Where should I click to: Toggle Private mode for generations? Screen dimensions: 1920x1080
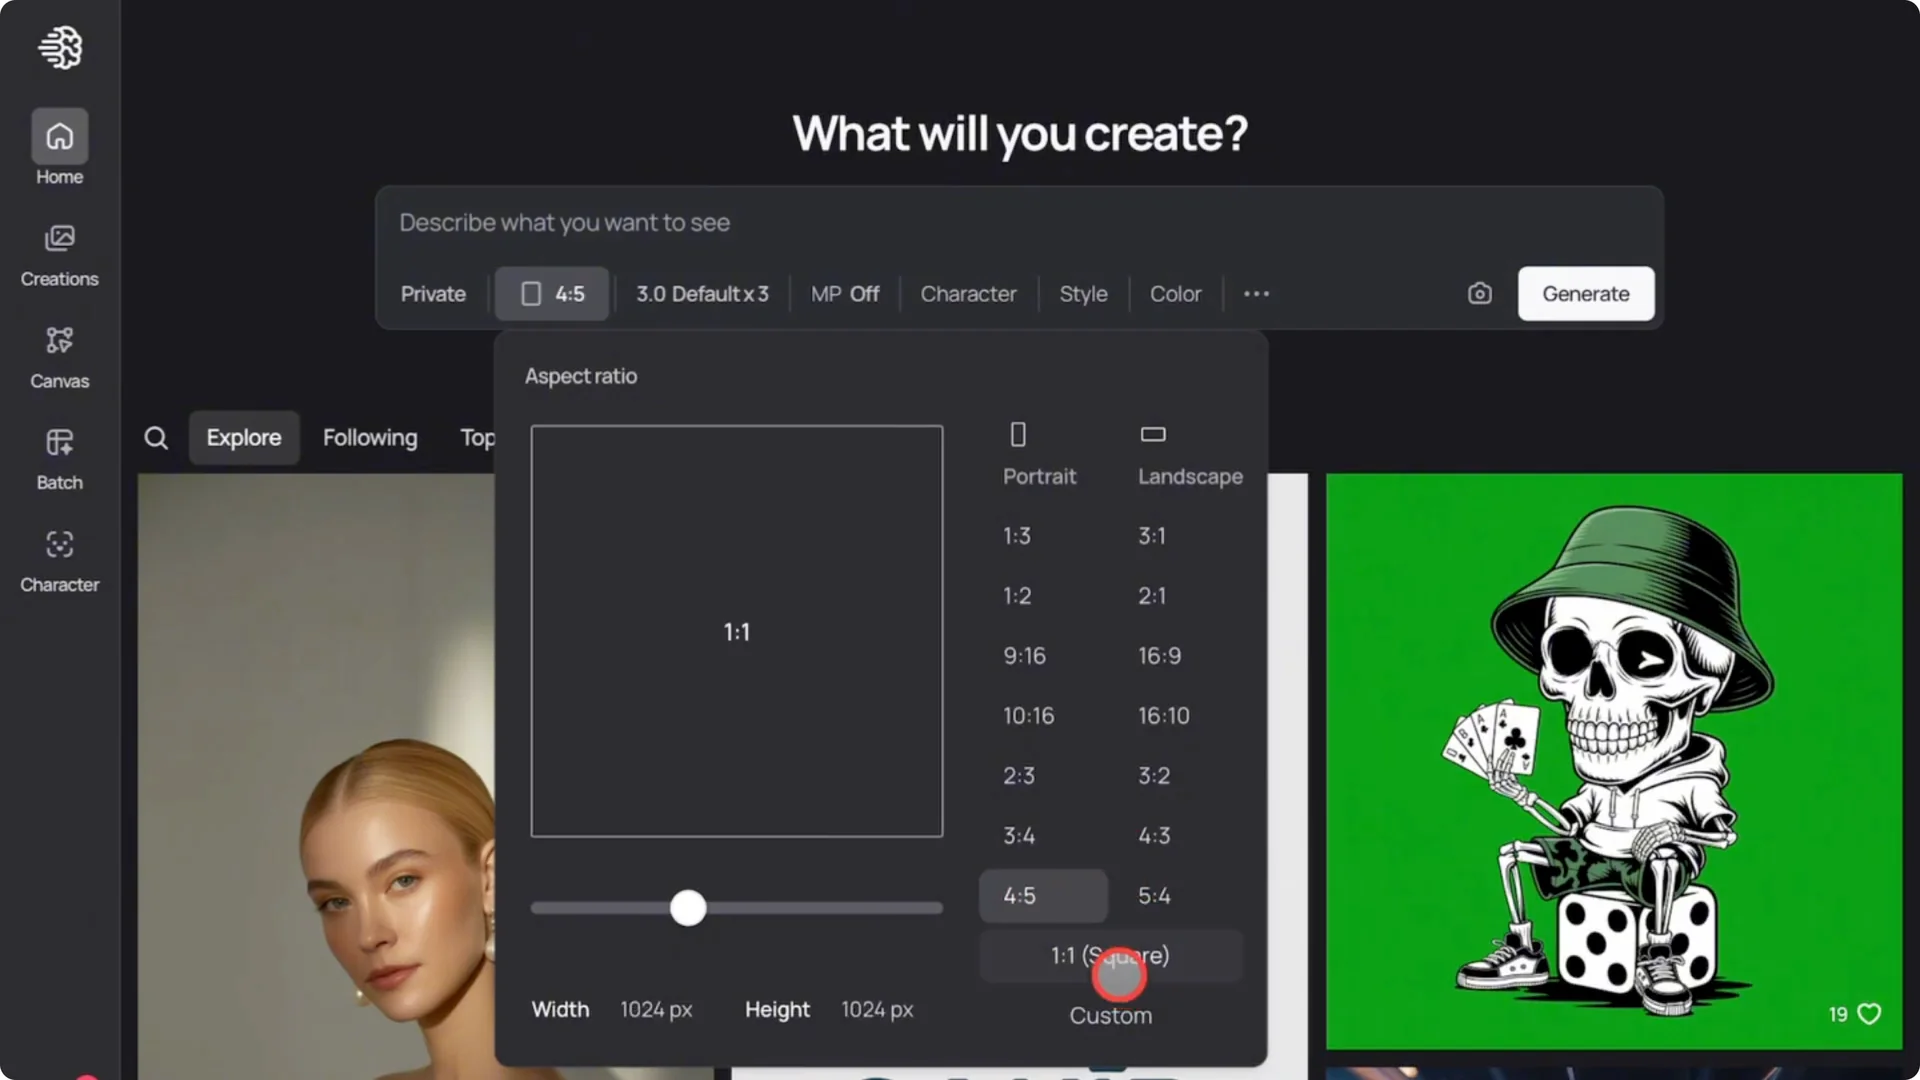432,293
